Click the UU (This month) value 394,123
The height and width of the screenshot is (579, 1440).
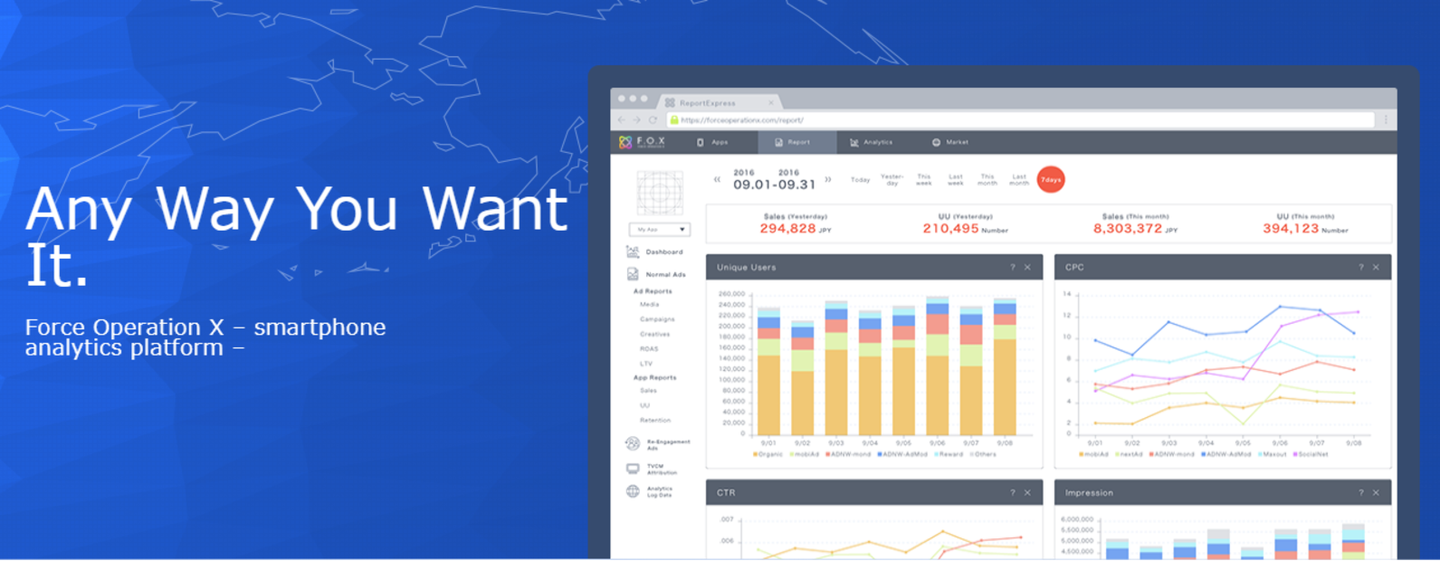click(1290, 229)
